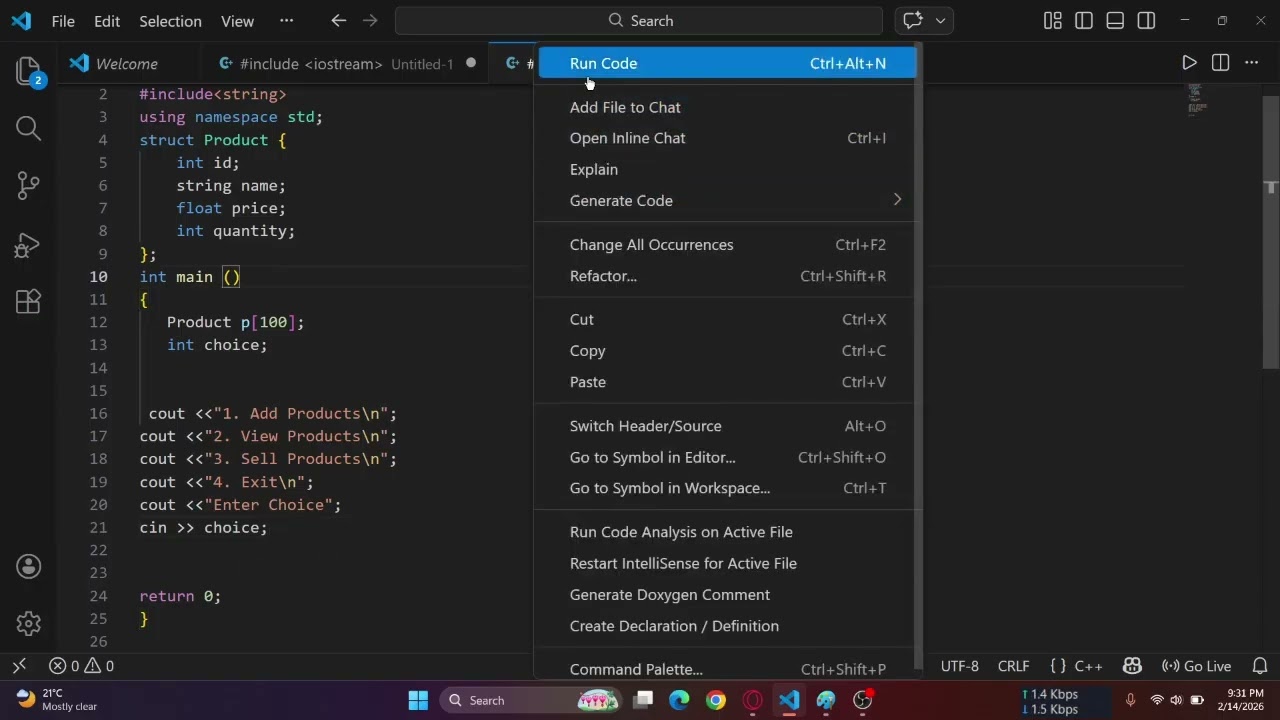Toggle the bottom Panel
1280x720 pixels.
pos(1115,20)
